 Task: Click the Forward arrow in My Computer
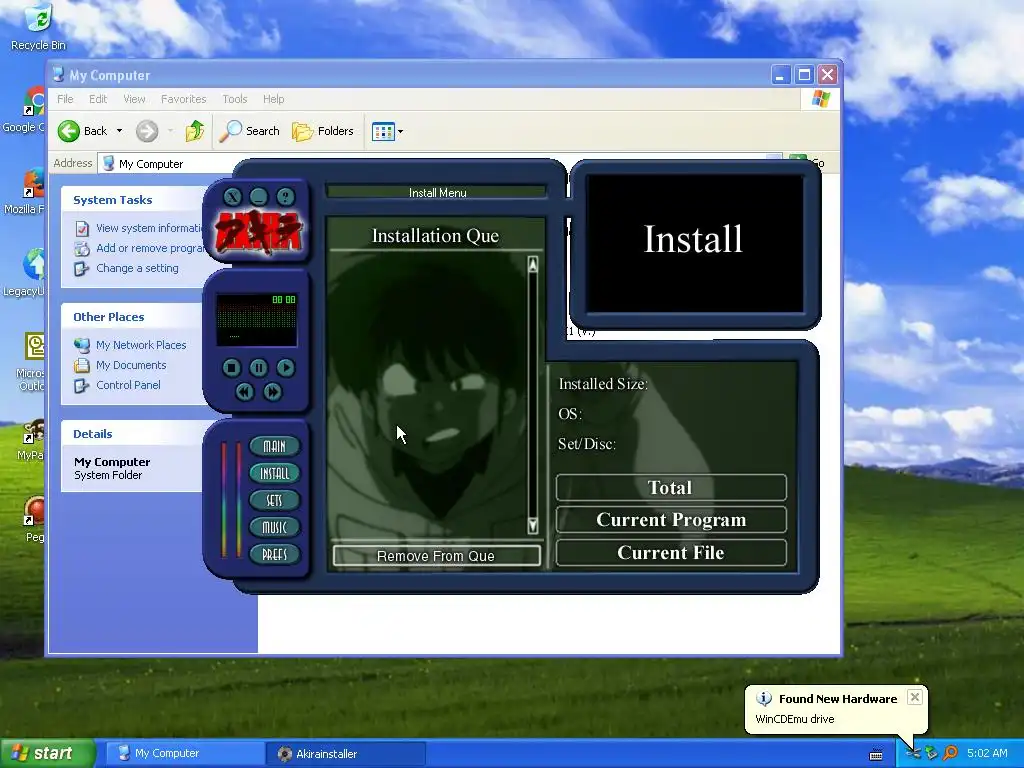pos(147,131)
